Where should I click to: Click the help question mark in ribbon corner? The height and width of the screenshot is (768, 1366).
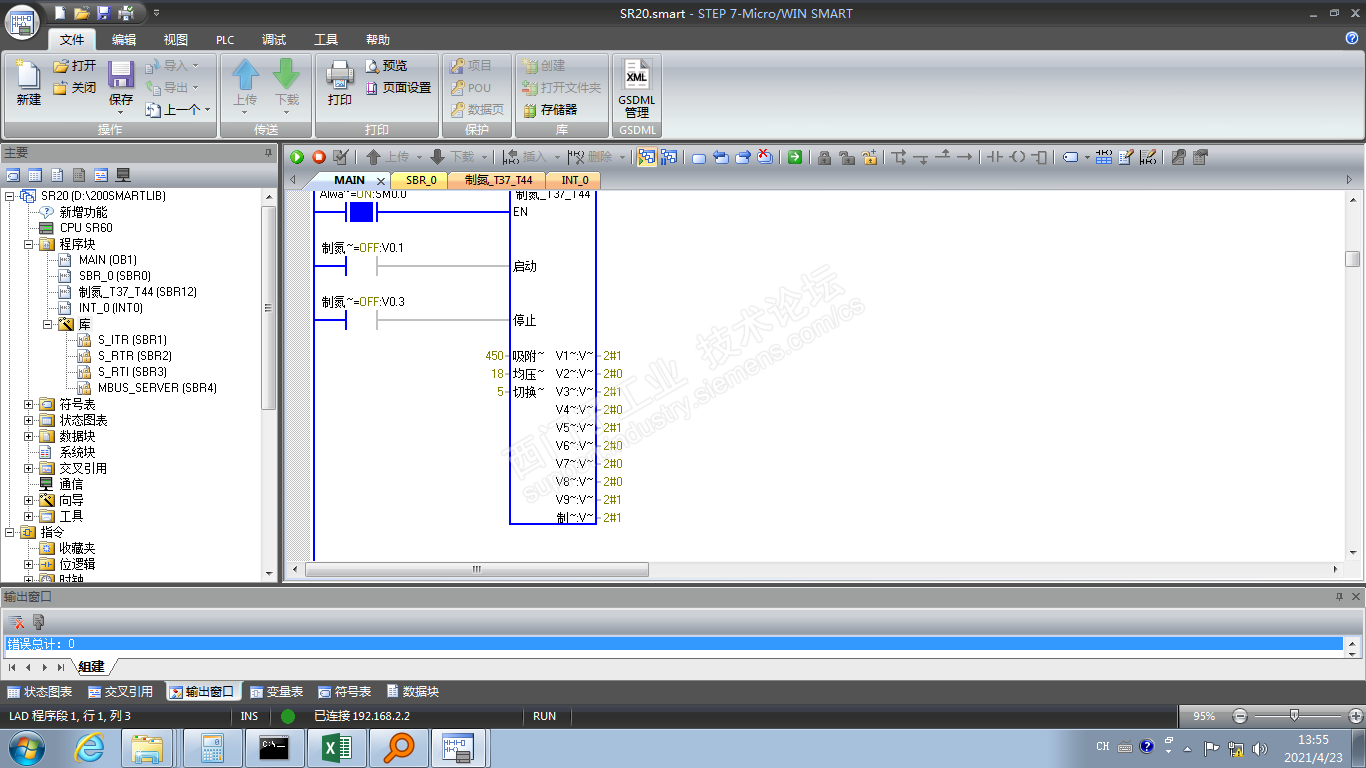tap(1352, 38)
